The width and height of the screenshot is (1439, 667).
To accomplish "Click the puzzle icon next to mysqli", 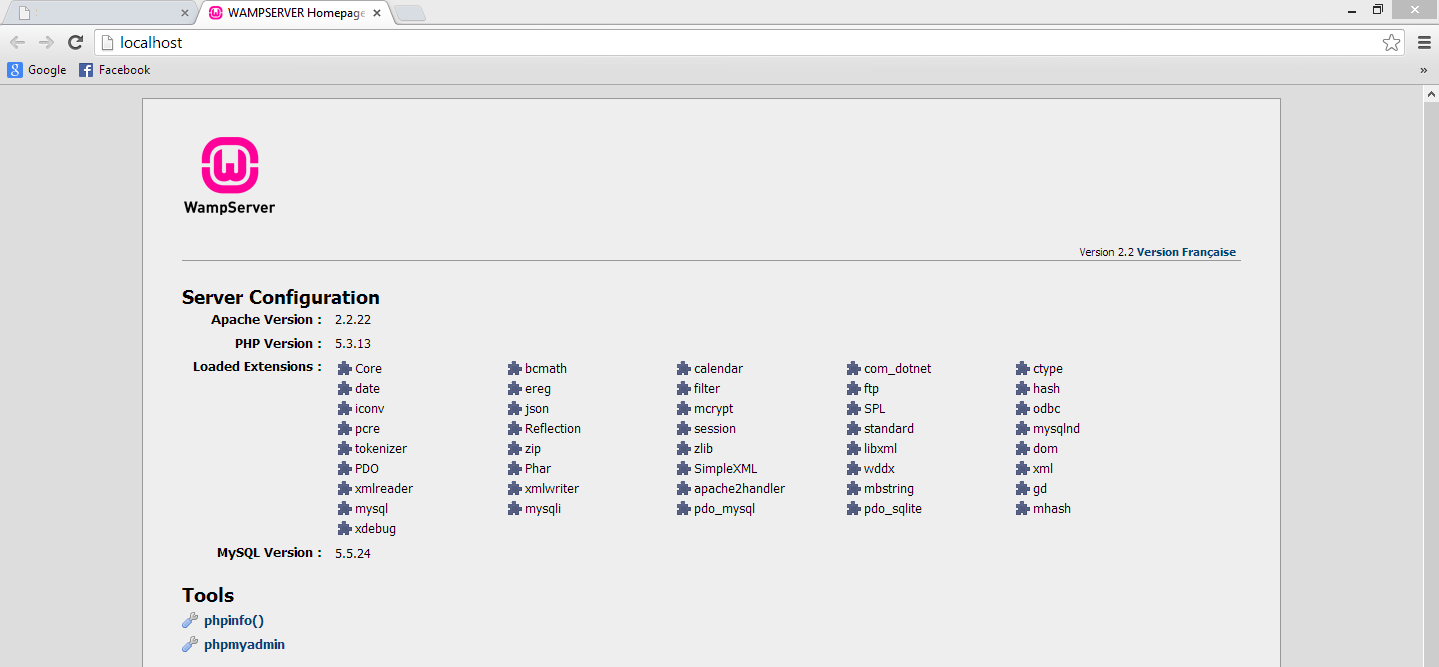I will 515,509.
